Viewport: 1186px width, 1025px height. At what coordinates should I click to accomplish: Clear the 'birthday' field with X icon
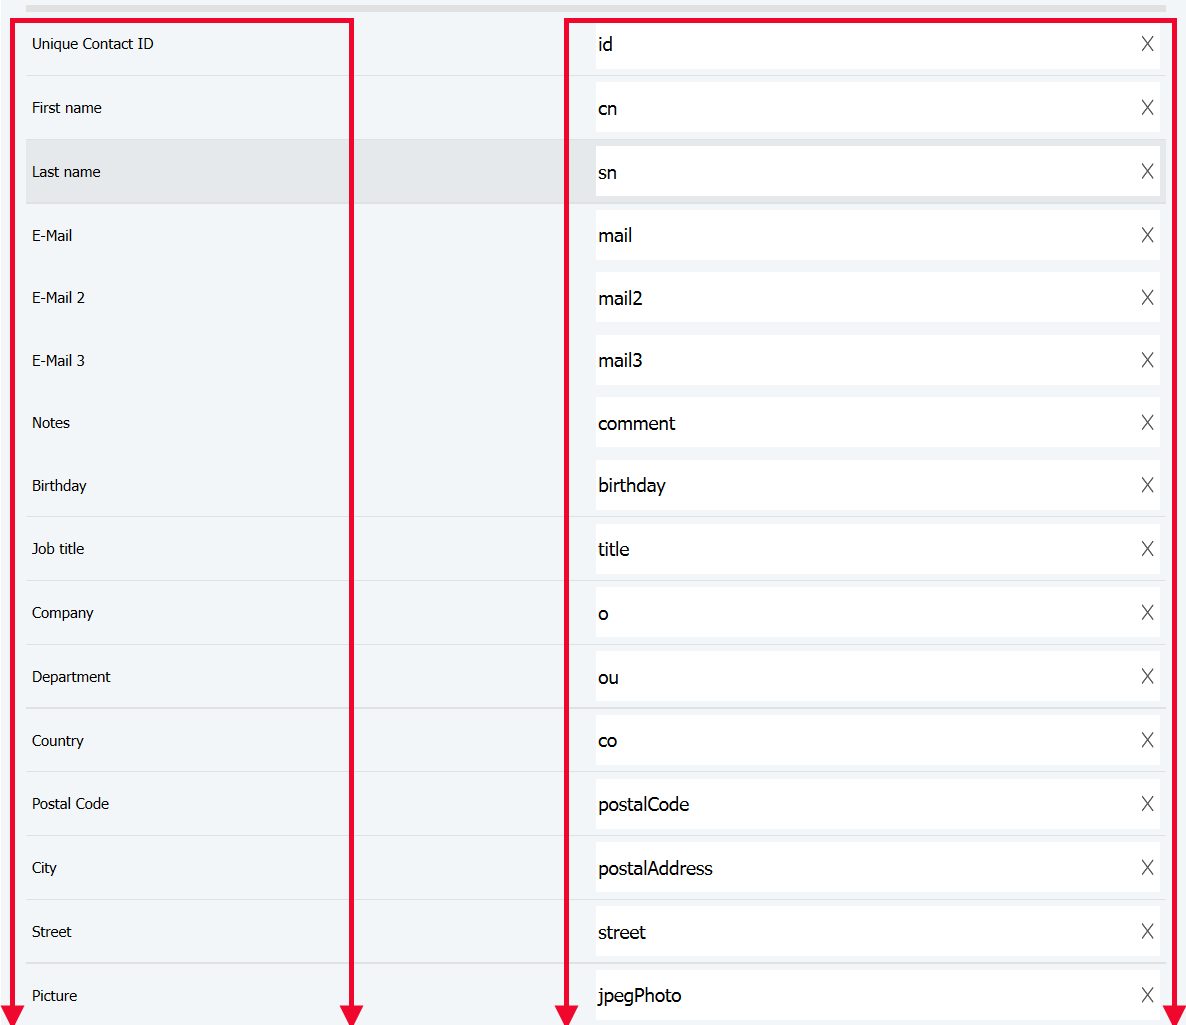click(1147, 485)
